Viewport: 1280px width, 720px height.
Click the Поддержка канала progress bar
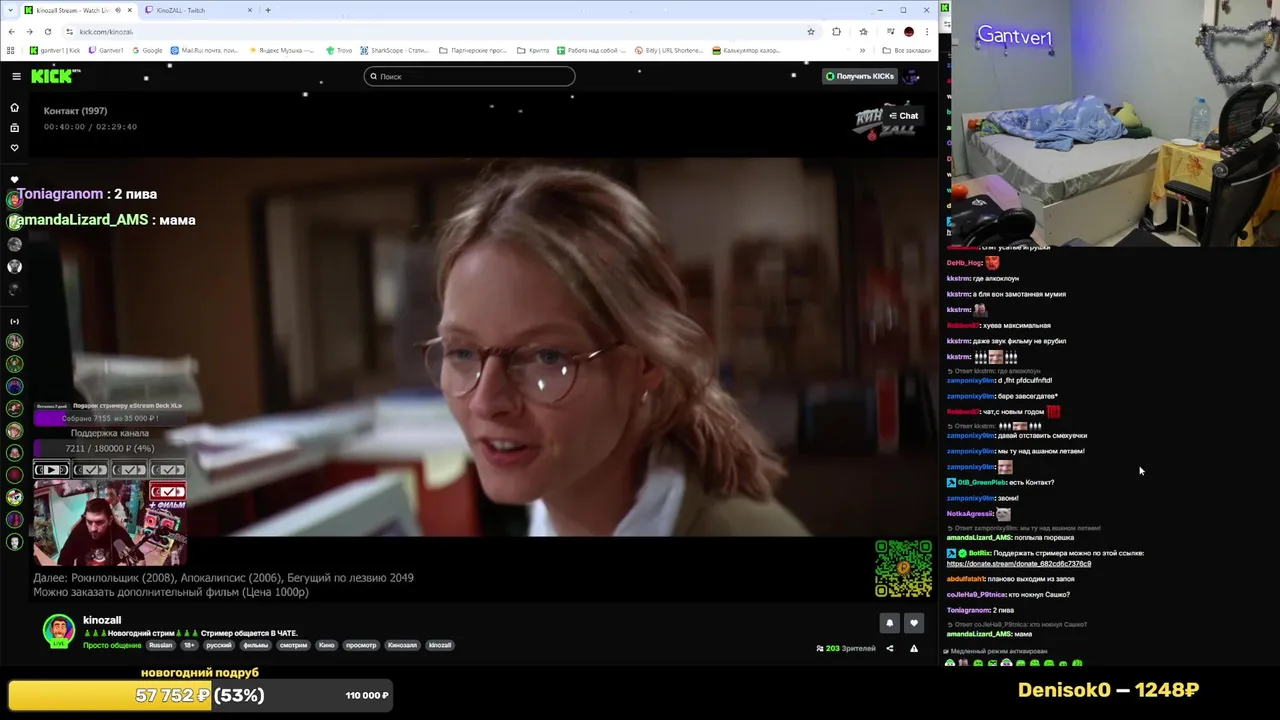[110, 448]
